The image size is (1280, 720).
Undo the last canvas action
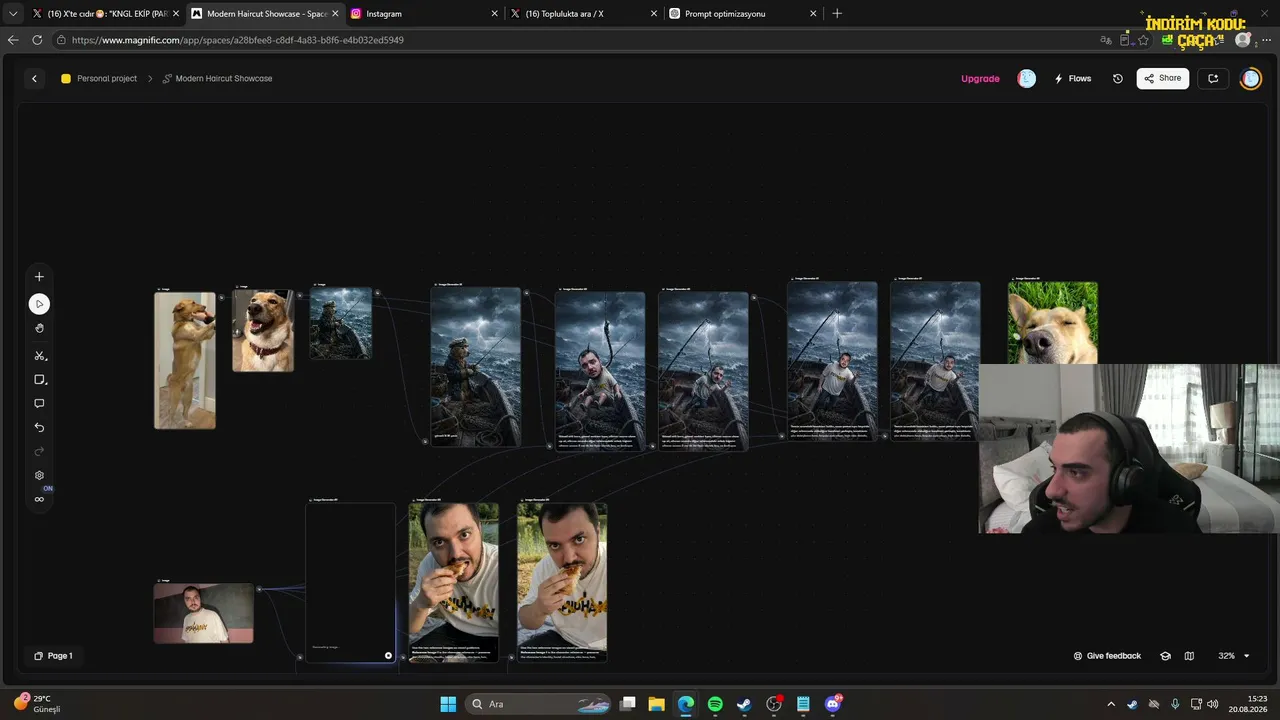39,428
